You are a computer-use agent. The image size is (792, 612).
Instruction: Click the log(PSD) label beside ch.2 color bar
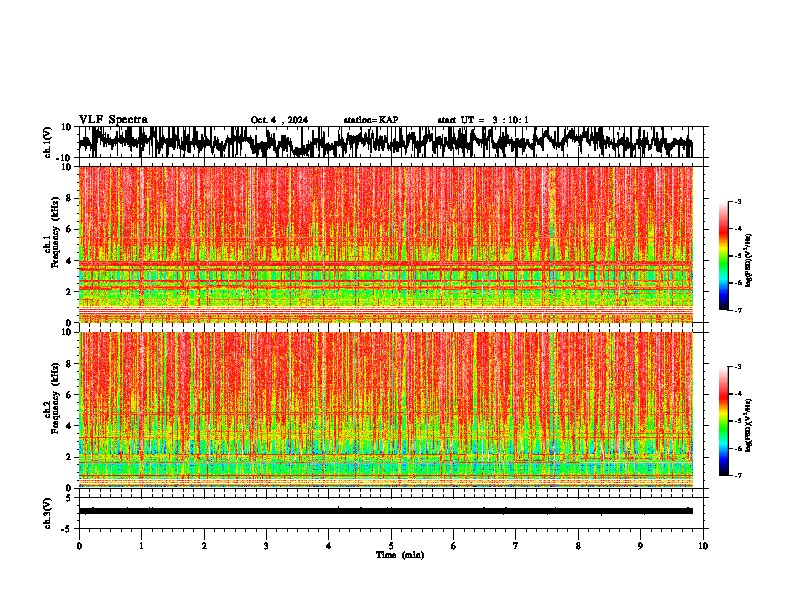tap(749, 425)
